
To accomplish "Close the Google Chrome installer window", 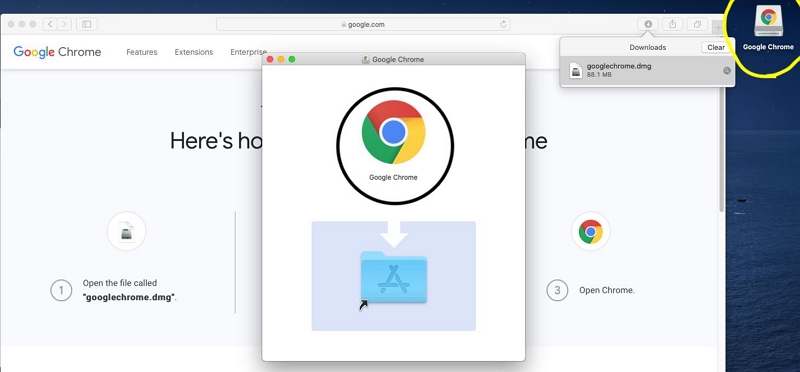I will point(270,59).
